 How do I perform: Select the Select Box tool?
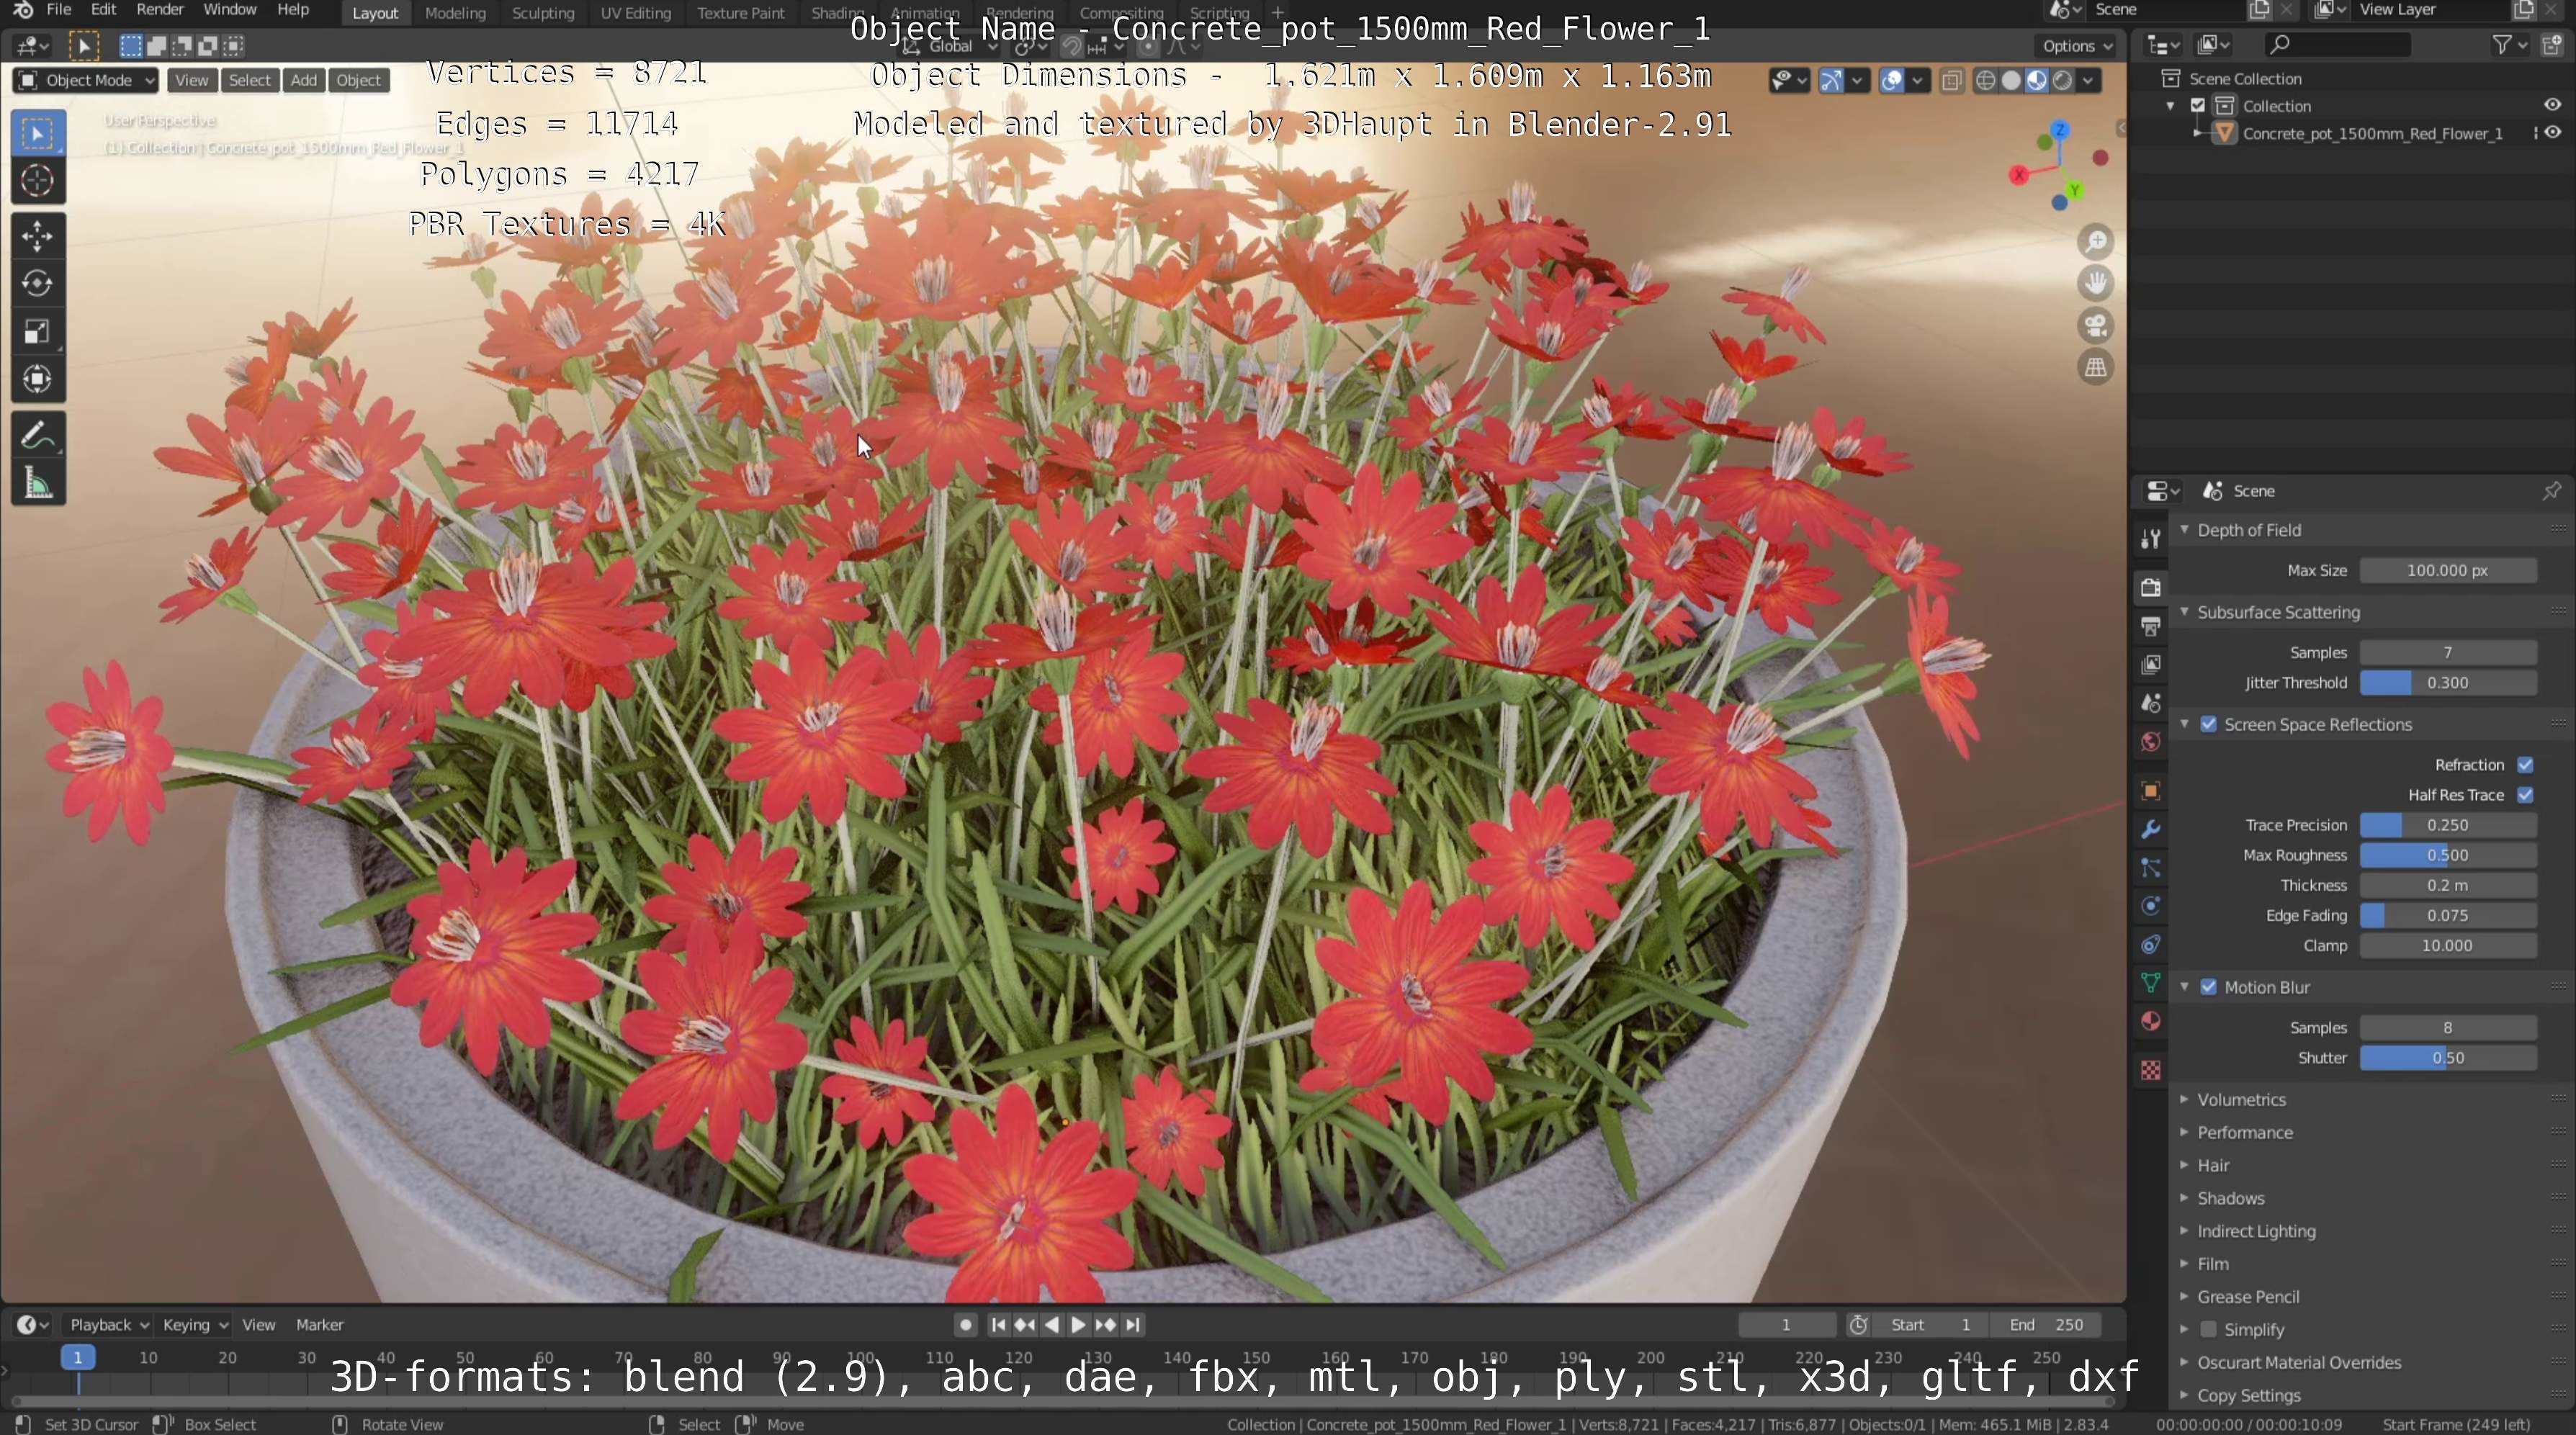(x=38, y=134)
